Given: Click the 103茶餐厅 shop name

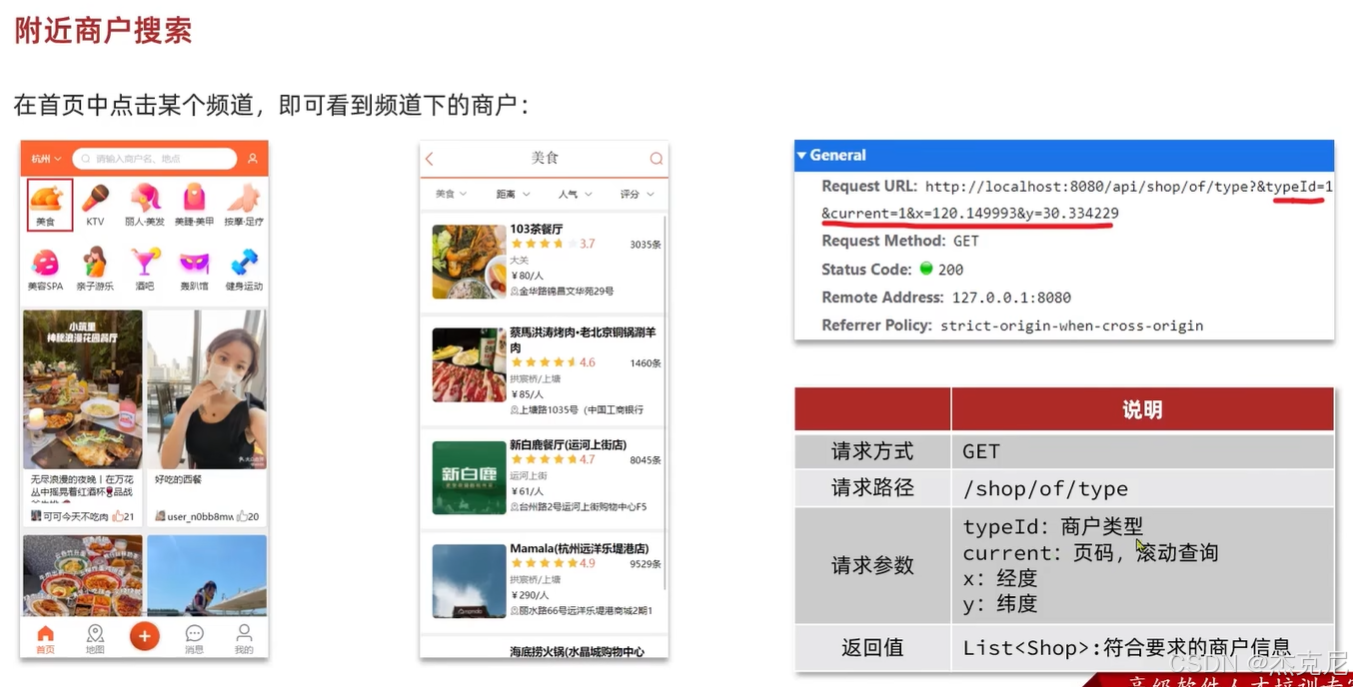Looking at the screenshot, I should (536, 229).
